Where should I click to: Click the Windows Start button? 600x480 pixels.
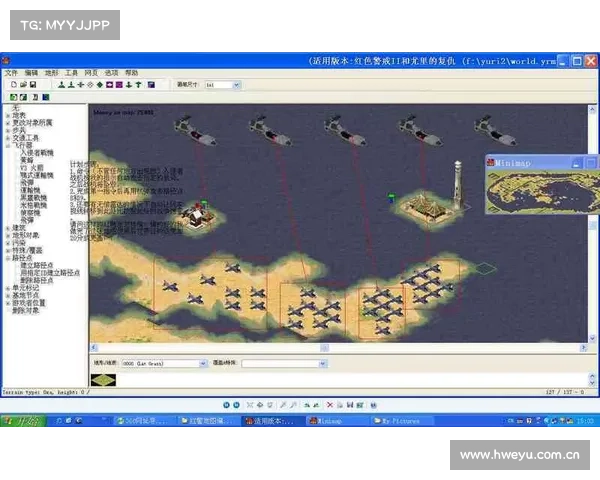coord(23,421)
